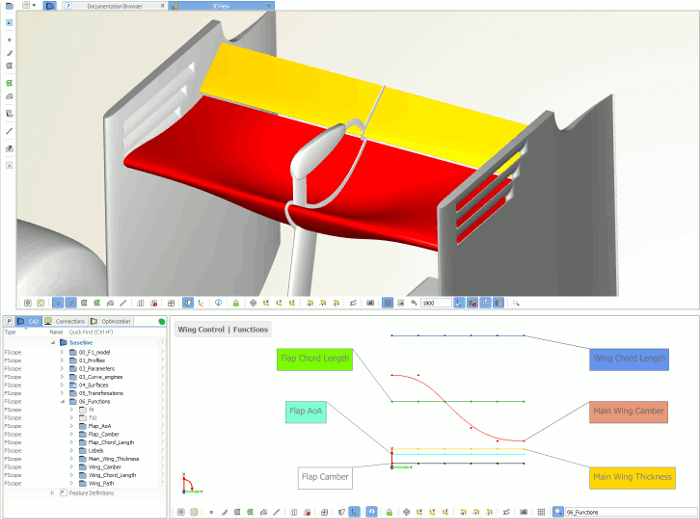The image size is (700, 519).
Task: Collapse the 06_Functions folder
Action: coord(62,402)
